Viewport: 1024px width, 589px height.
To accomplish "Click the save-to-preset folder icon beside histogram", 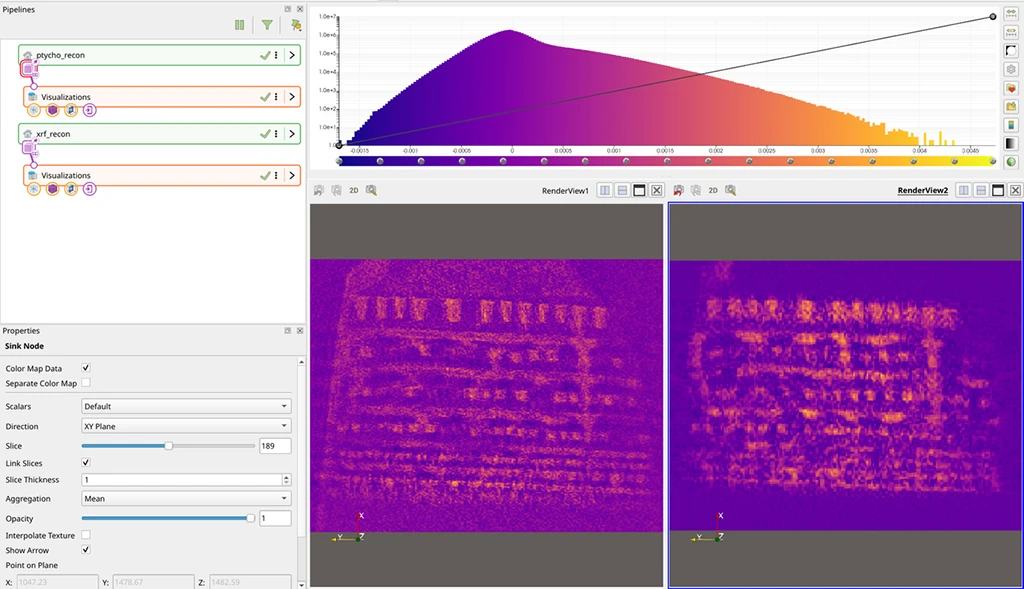I will point(1011,106).
